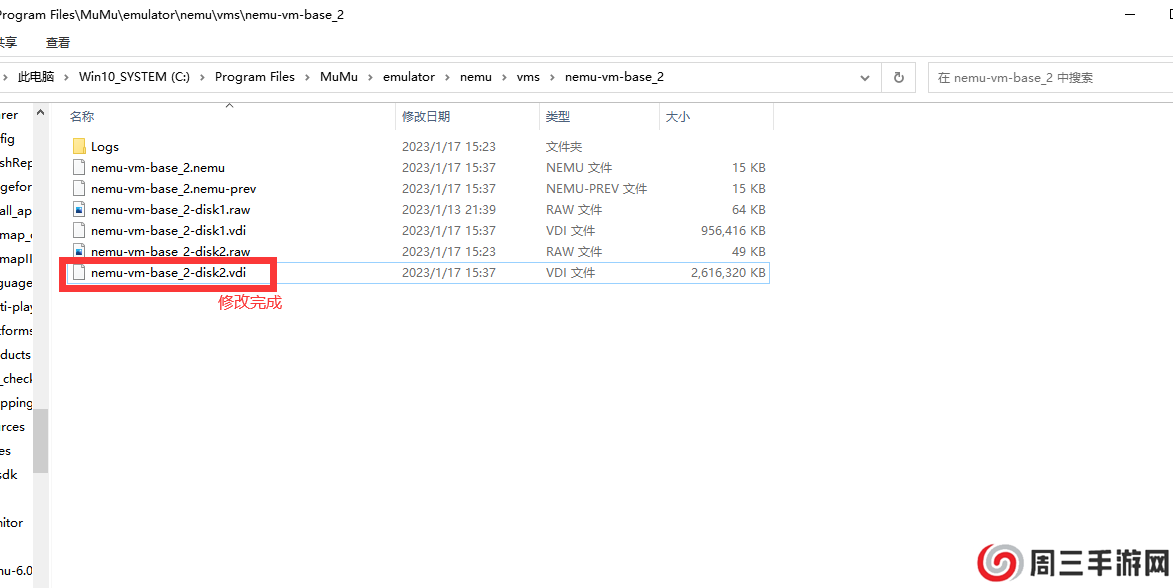Click the nemu-vm-base_2-disk2.vdi file icon
The height and width of the screenshot is (588, 1173).
(x=80, y=273)
